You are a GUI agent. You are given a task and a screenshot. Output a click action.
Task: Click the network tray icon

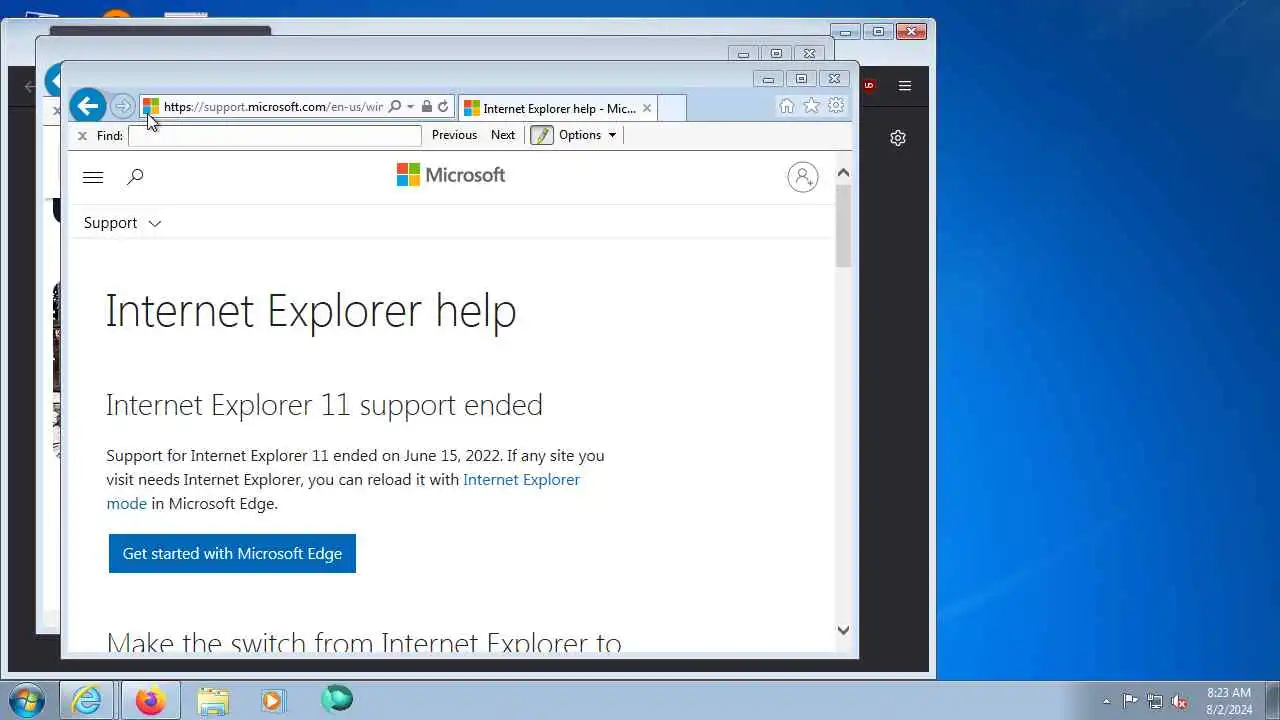point(1155,701)
